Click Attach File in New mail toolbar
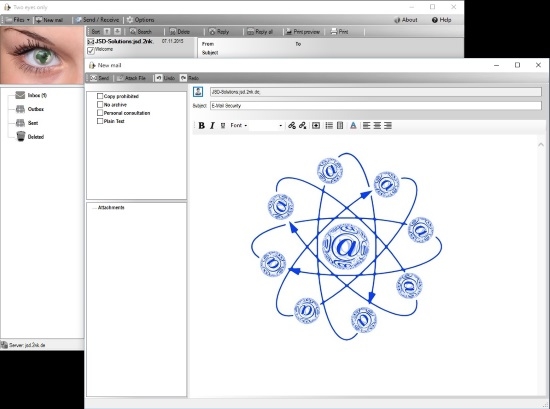 (x=131, y=78)
